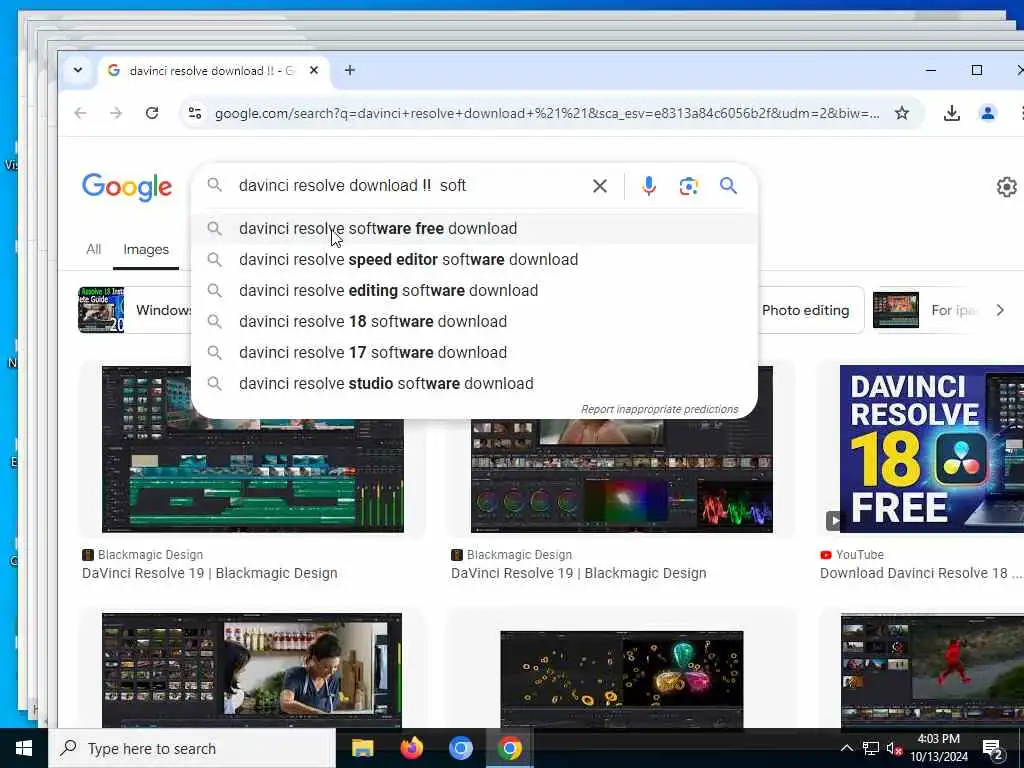This screenshot has height=768, width=1024.
Task: Click second DaVinci Resolve 19 | Blackmagic Design title
Action: click(x=579, y=573)
